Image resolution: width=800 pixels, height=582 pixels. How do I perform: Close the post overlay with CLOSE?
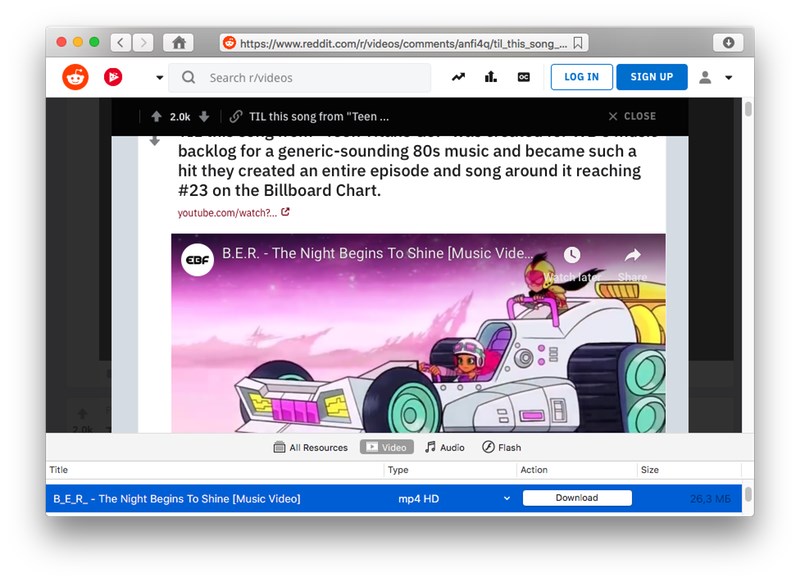tap(632, 116)
